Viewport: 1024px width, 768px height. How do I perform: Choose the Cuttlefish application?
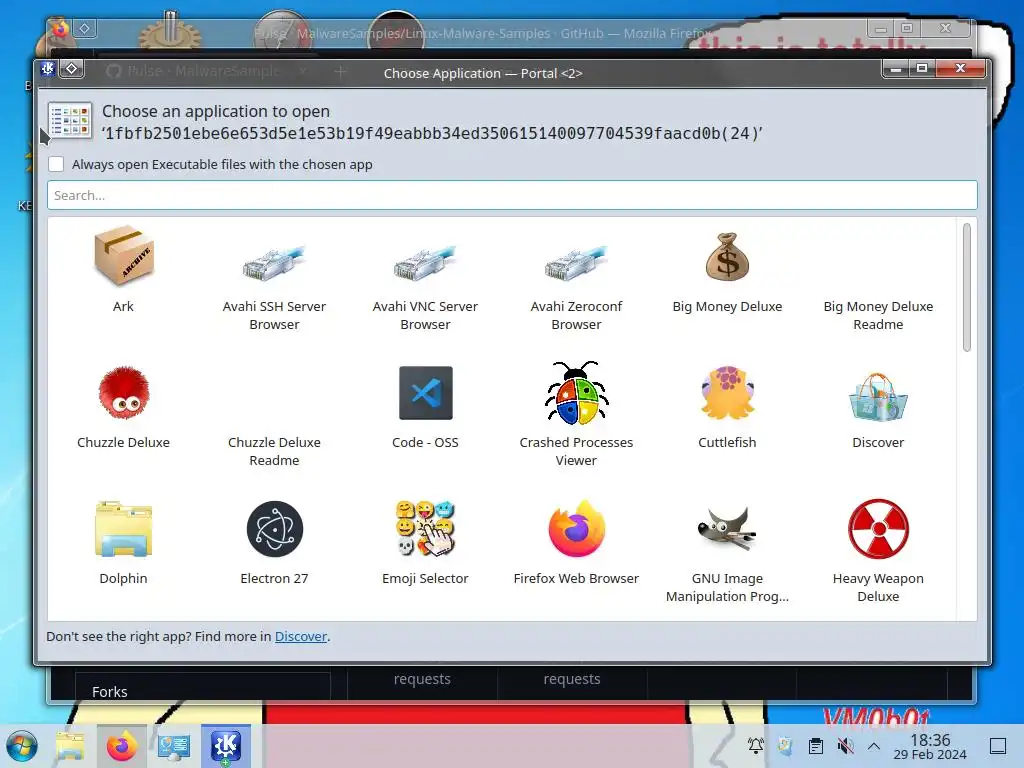[x=727, y=405]
